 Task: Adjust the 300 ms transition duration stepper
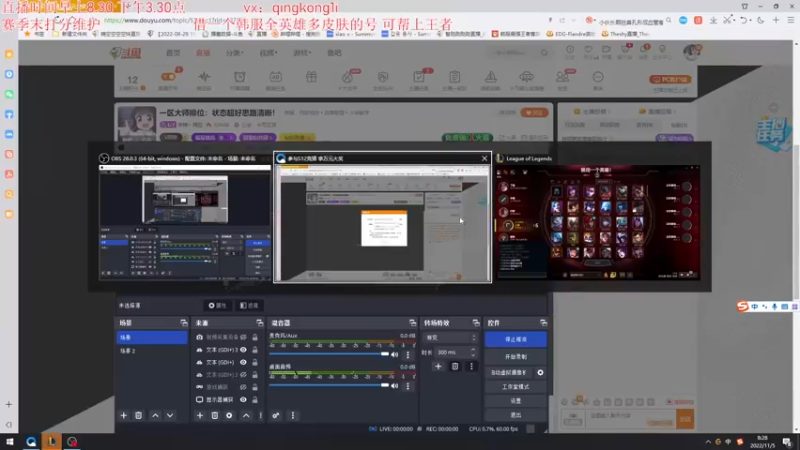473,352
